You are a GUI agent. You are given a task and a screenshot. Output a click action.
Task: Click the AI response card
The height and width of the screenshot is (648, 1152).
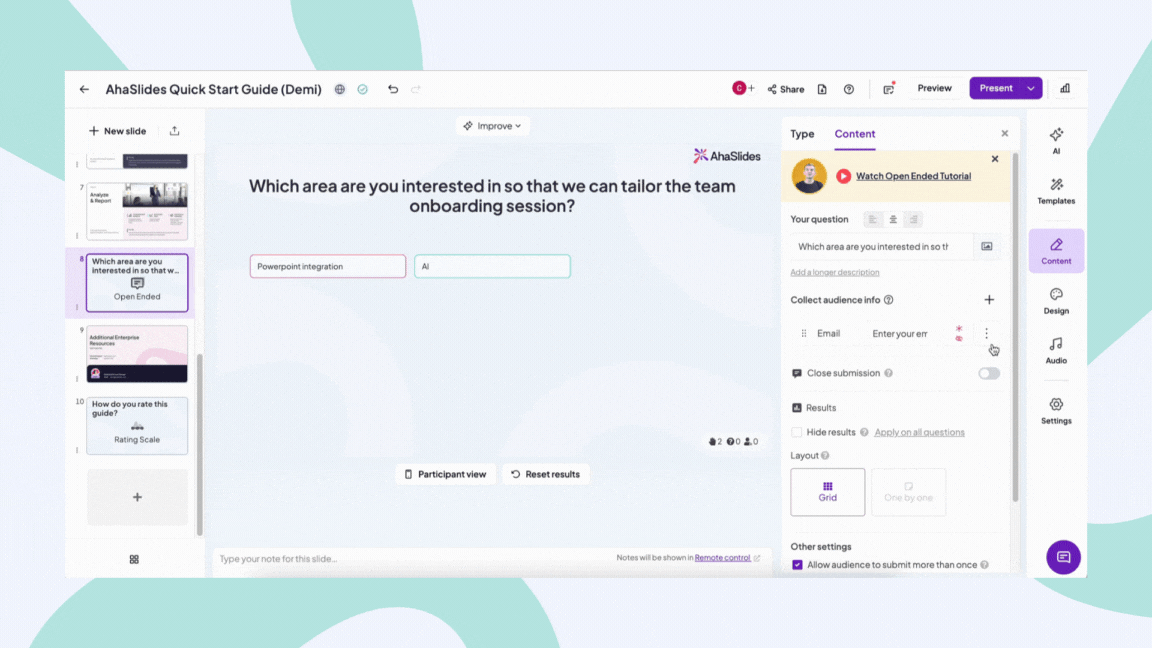coord(492,266)
